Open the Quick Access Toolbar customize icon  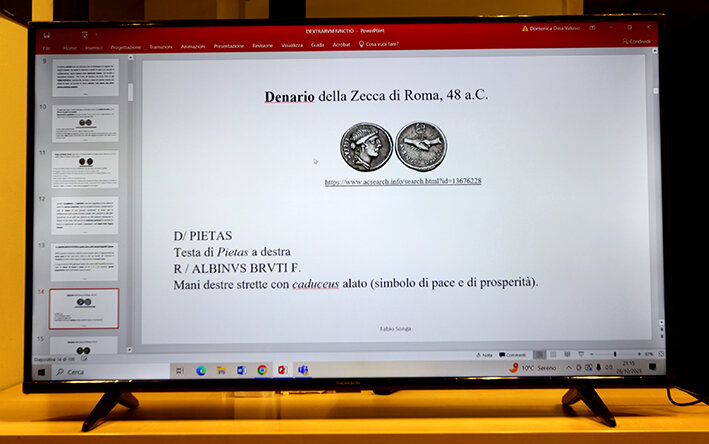pos(85,34)
